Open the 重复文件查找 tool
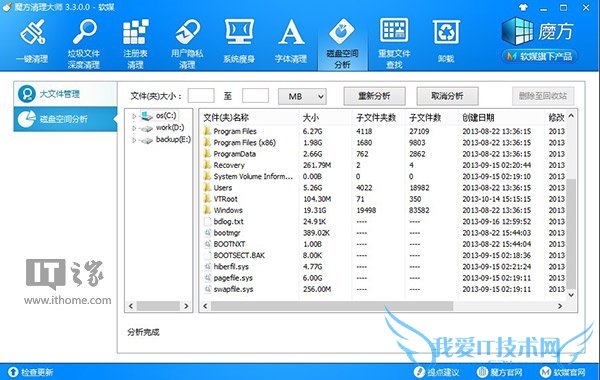This screenshot has height=380, width=600. (394, 43)
